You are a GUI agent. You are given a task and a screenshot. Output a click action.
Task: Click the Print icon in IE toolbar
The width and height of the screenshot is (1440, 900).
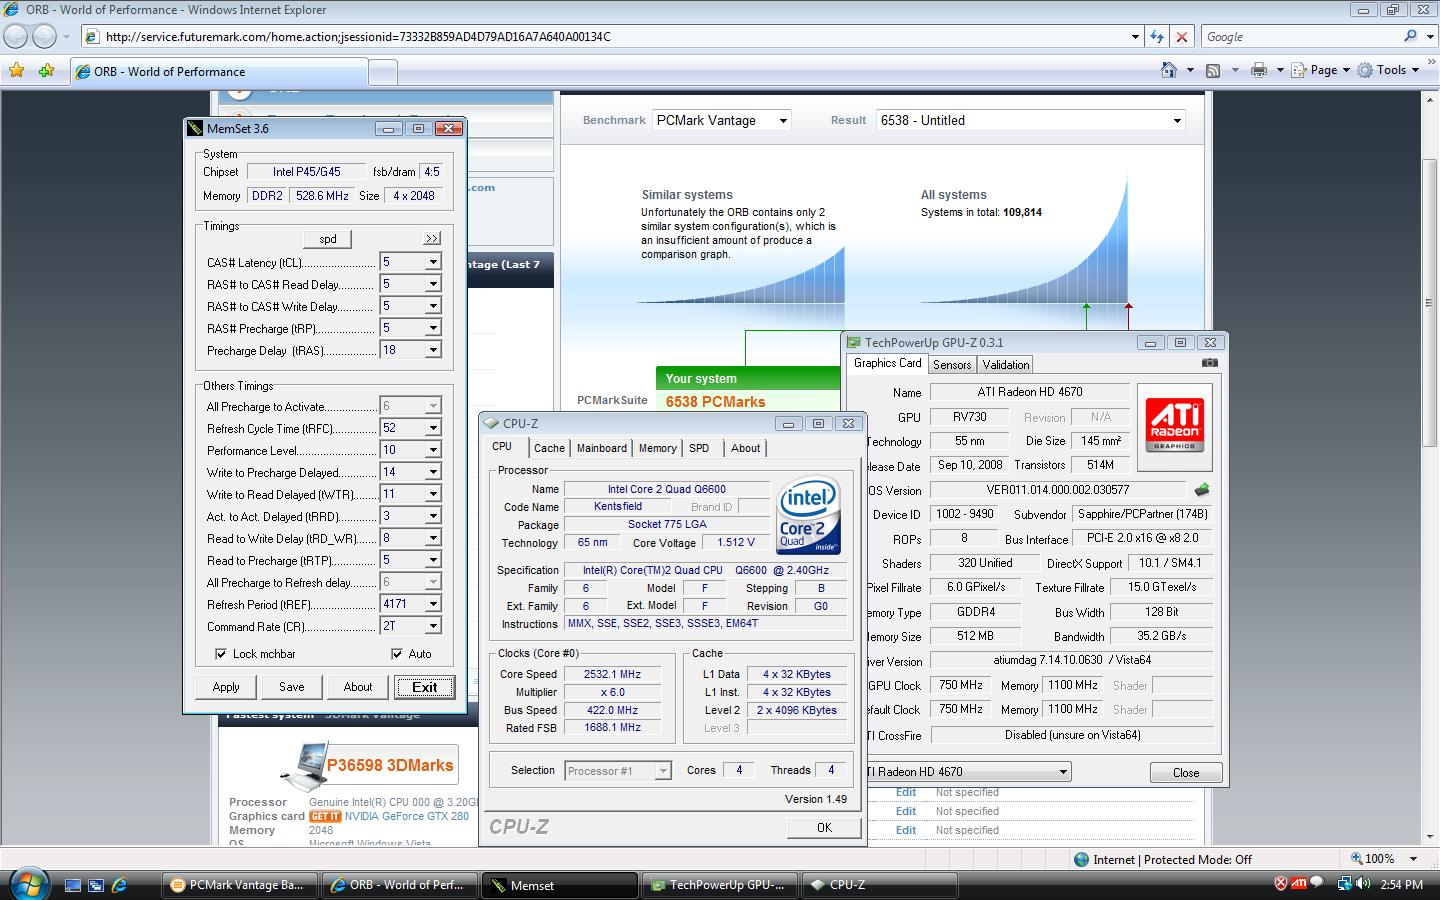1258,70
